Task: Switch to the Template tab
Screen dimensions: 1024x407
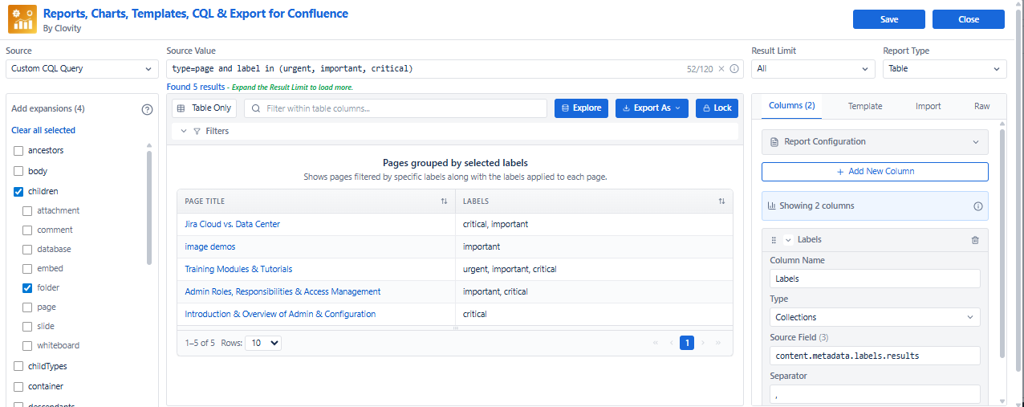Action: coord(865,106)
